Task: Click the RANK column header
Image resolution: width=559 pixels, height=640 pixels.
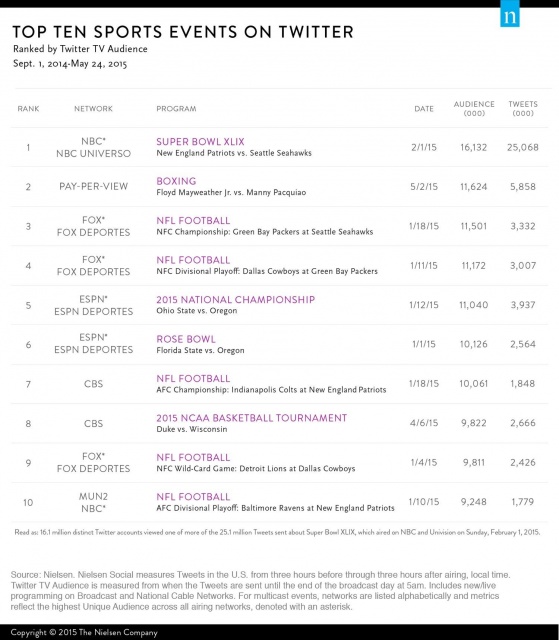Action: click(28, 109)
